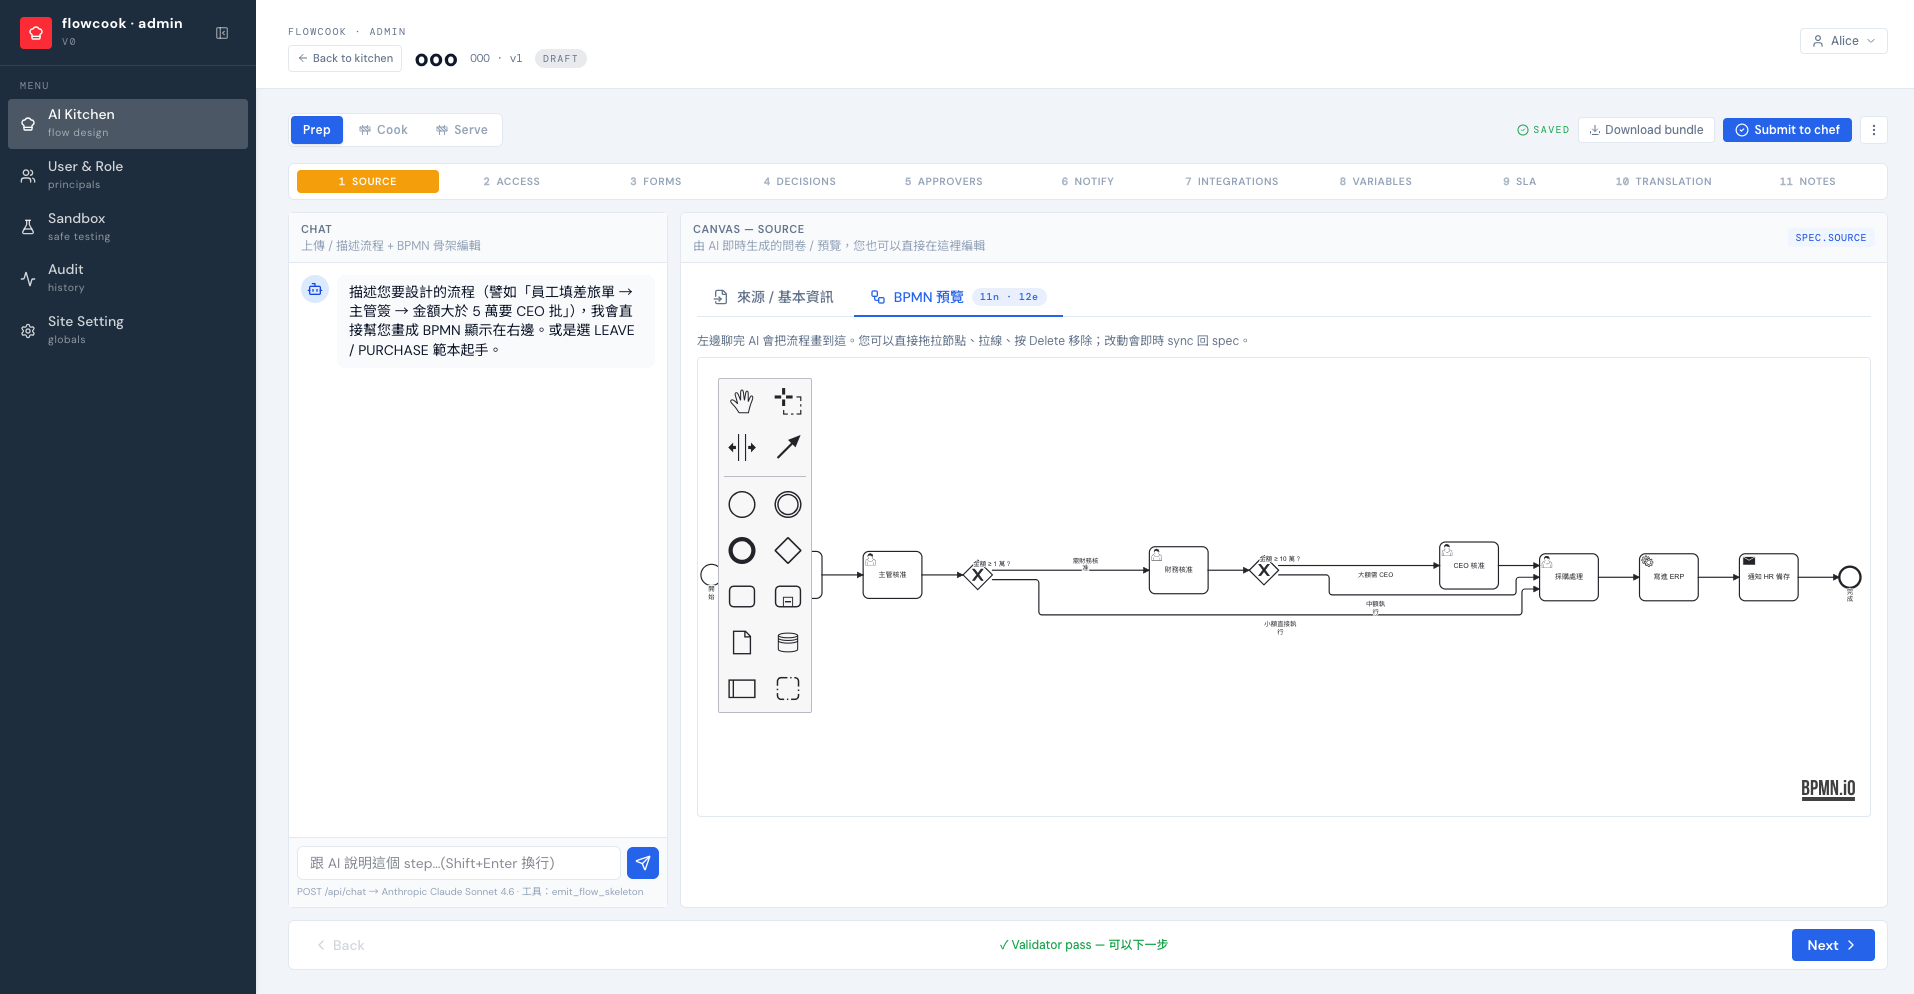The height and width of the screenshot is (994, 1914).
Task: Click the chat bot avatar icon
Action: [315, 289]
